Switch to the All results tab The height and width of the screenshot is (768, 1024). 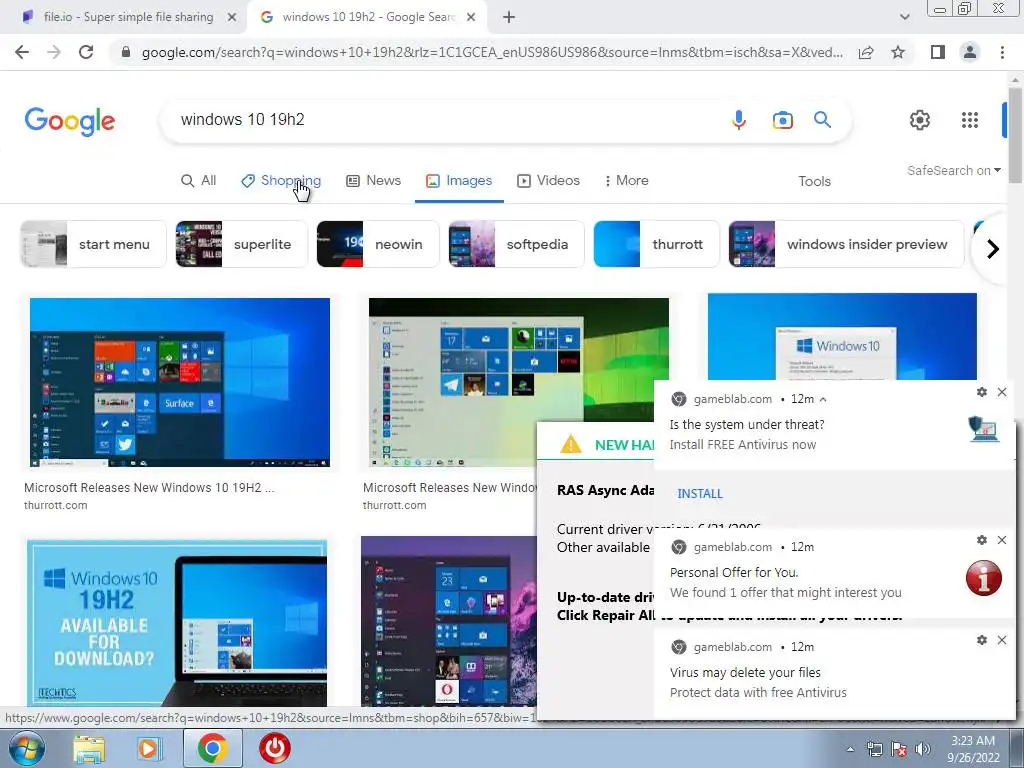[199, 181]
